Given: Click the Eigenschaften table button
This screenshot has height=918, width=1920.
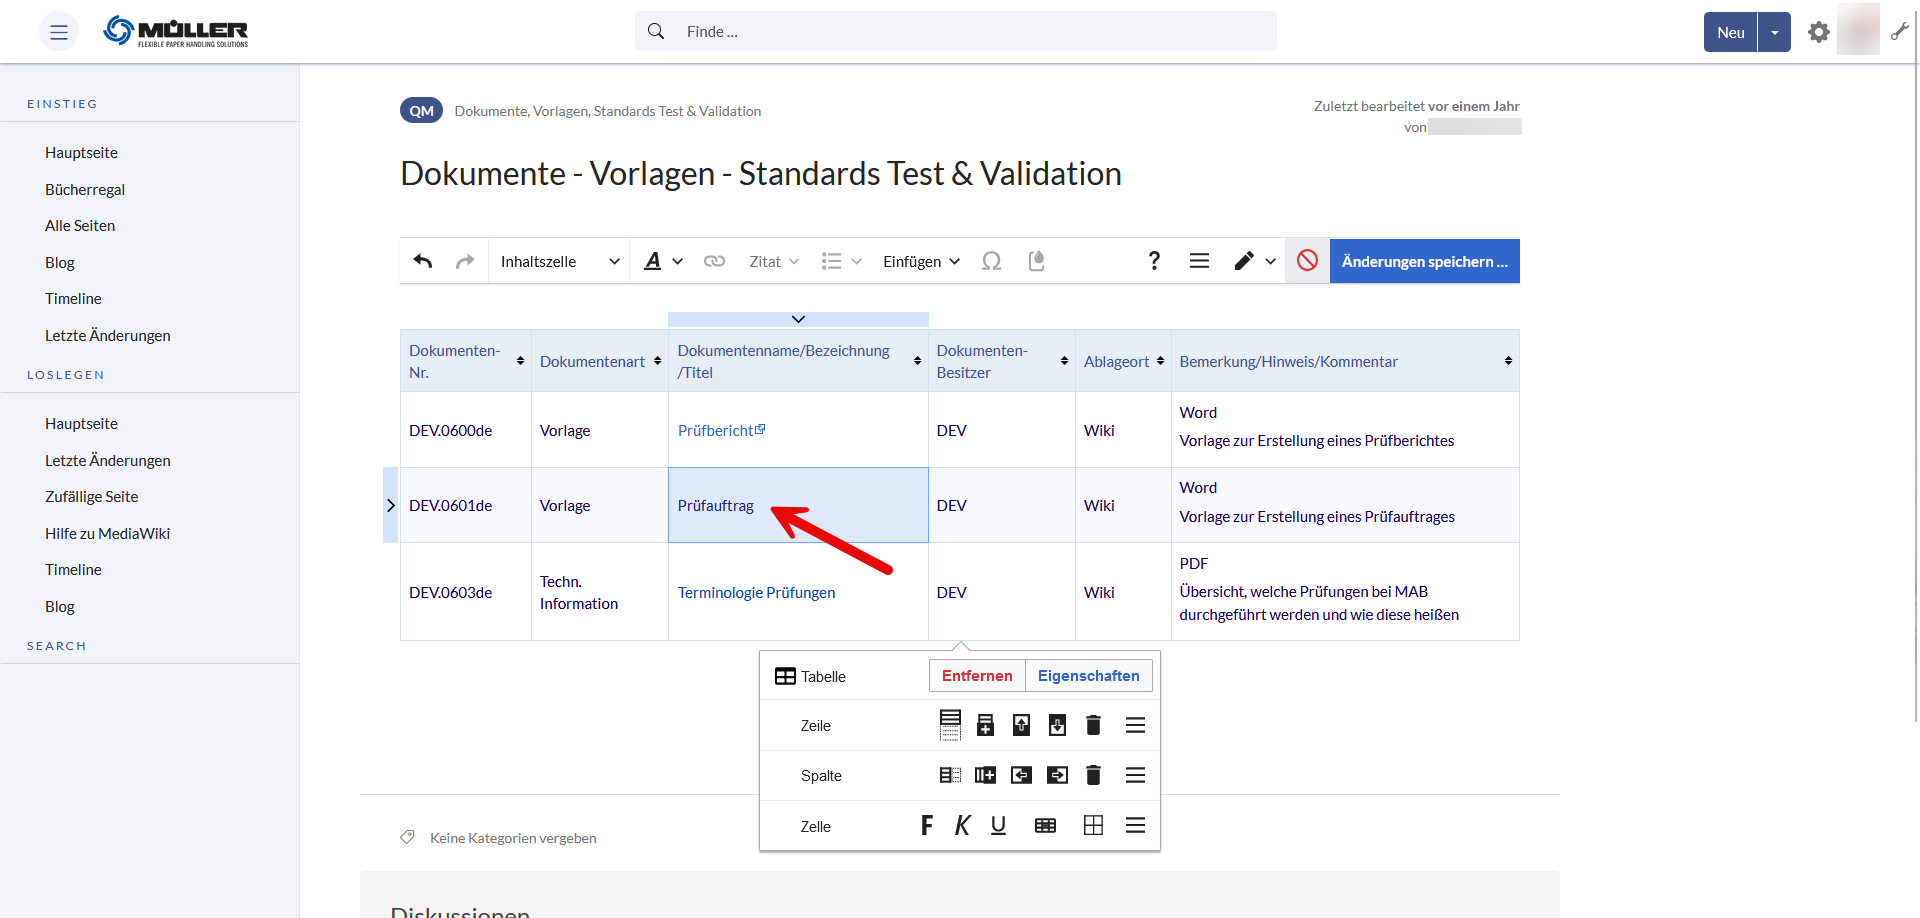Looking at the screenshot, I should [1088, 676].
